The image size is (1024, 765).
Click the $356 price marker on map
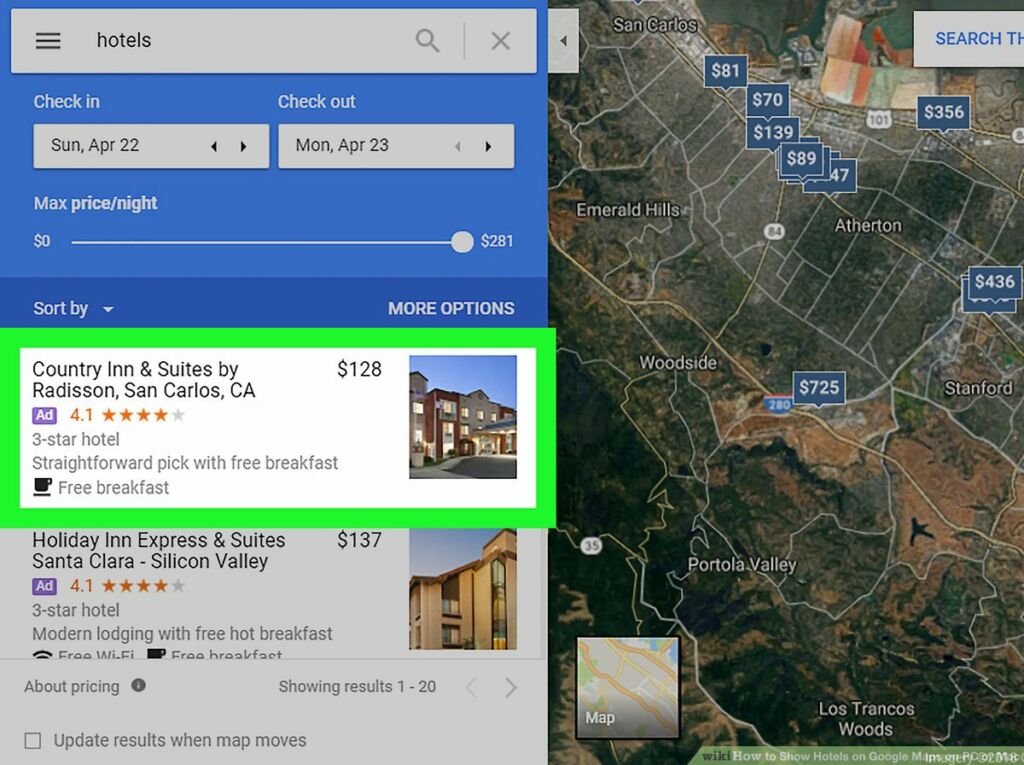[x=944, y=112]
